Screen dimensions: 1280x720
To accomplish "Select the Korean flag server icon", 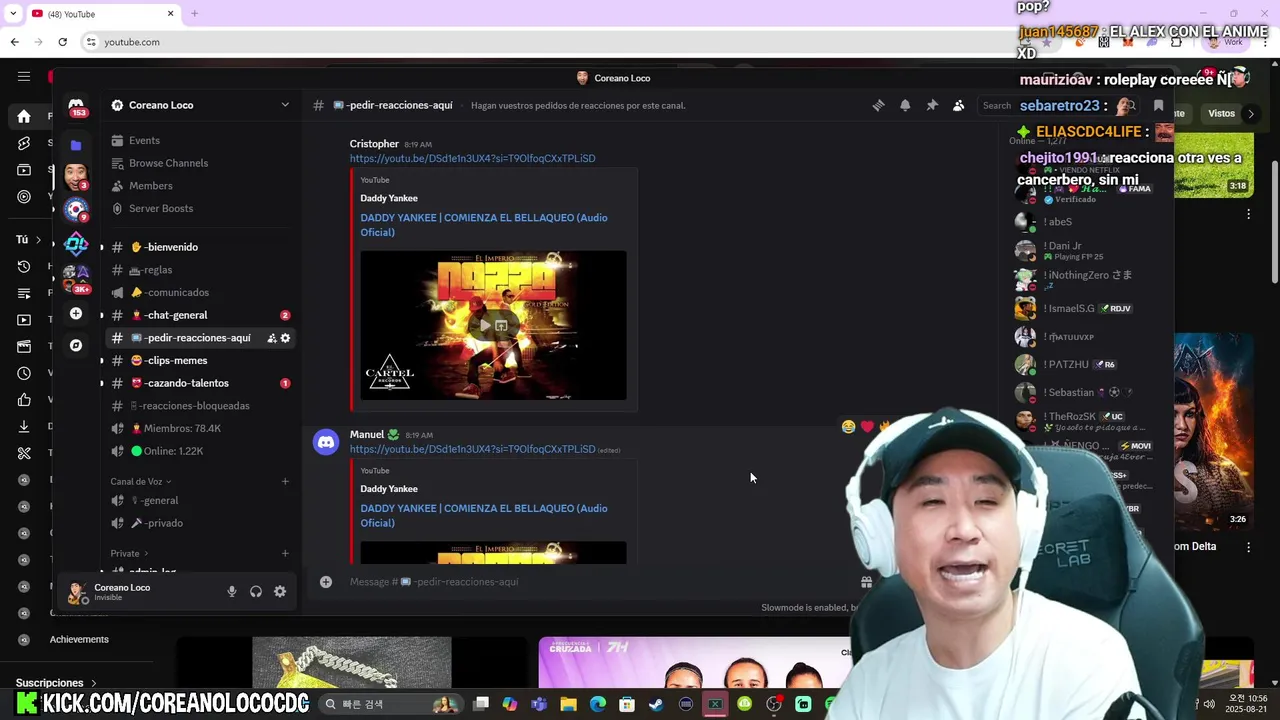I will pyautogui.click(x=76, y=210).
